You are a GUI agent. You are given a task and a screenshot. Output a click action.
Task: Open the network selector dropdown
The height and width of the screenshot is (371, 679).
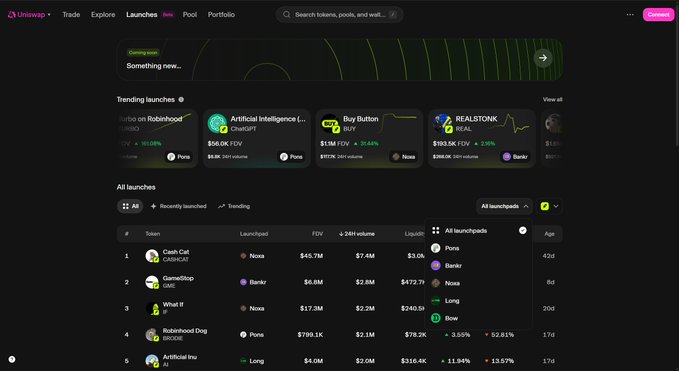coord(550,206)
